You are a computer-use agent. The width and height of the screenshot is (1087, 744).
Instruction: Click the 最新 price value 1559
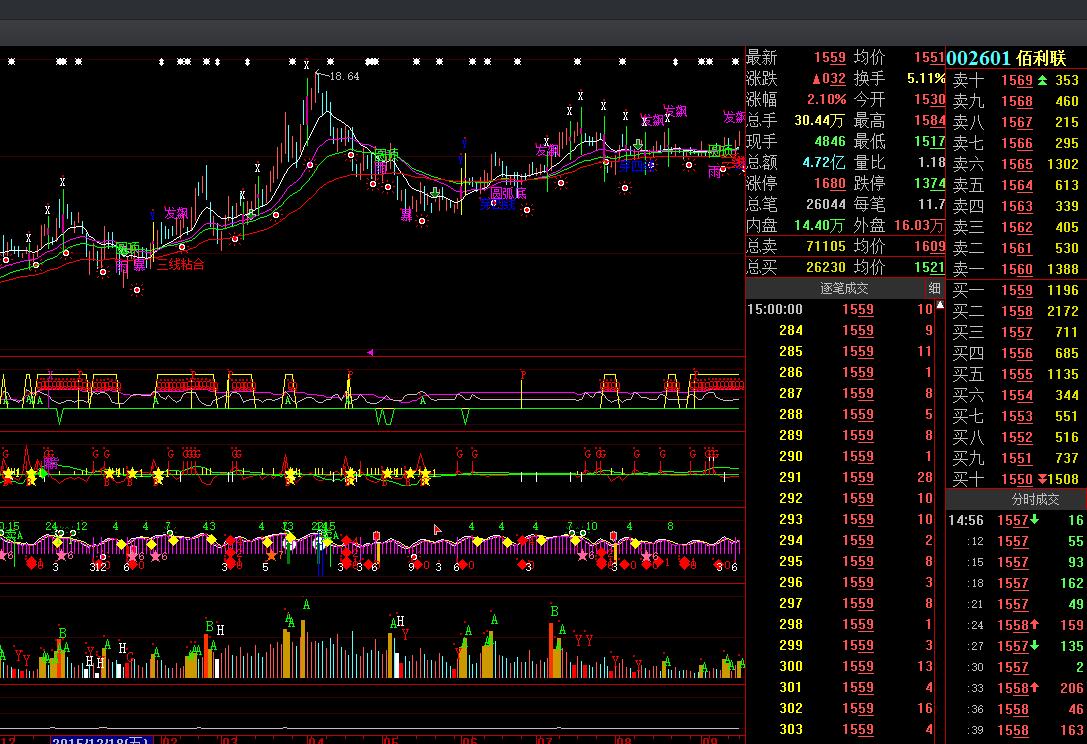coord(830,58)
